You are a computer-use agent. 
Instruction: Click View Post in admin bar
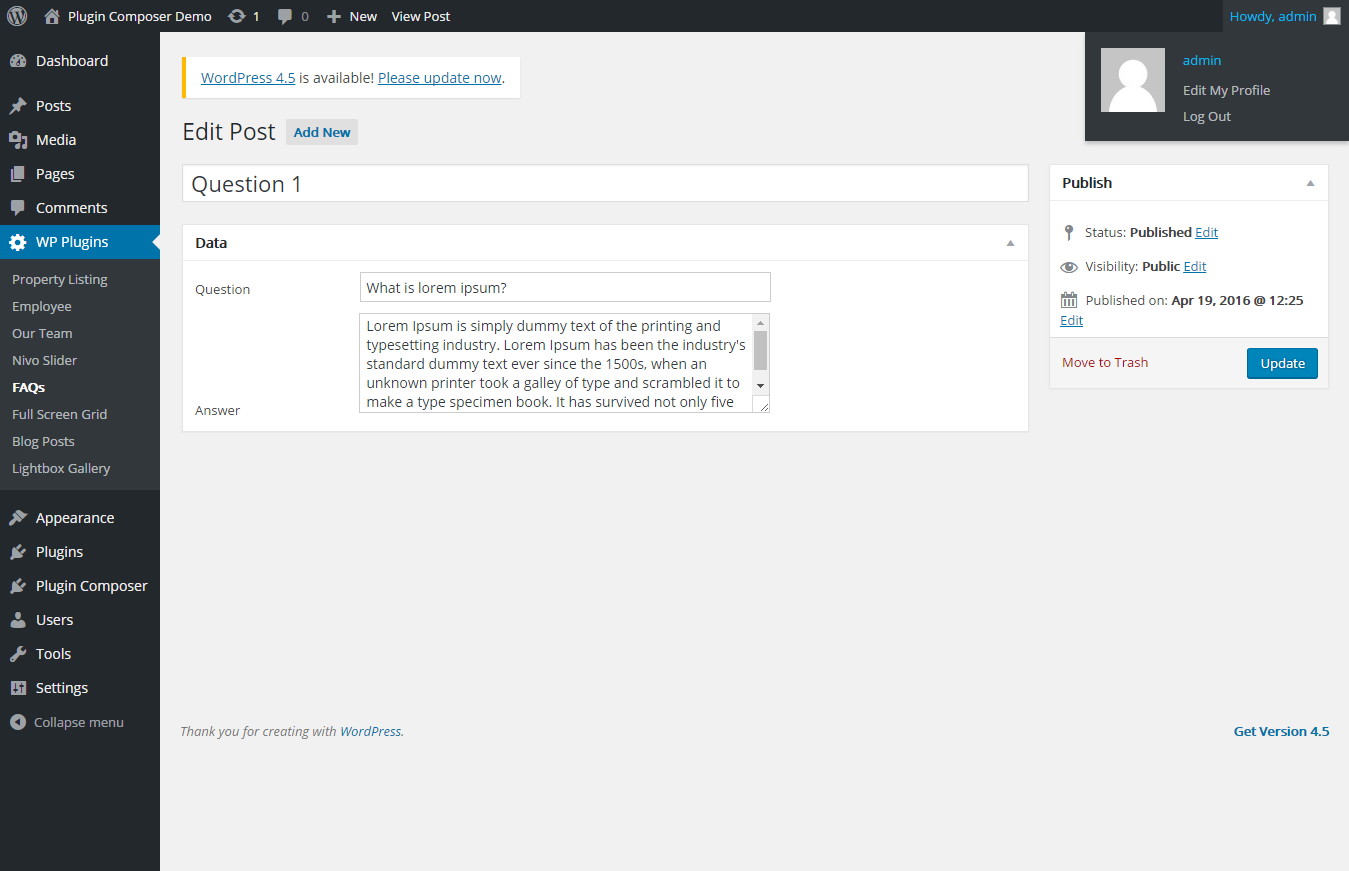click(x=421, y=16)
